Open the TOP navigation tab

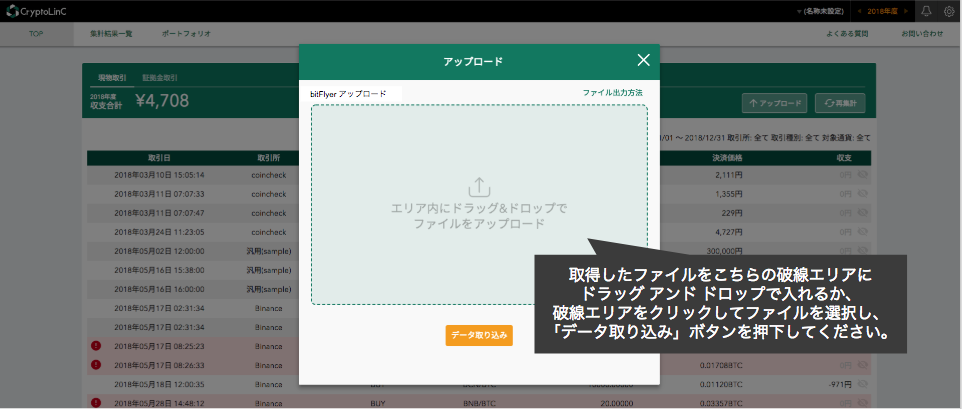click(x=36, y=34)
